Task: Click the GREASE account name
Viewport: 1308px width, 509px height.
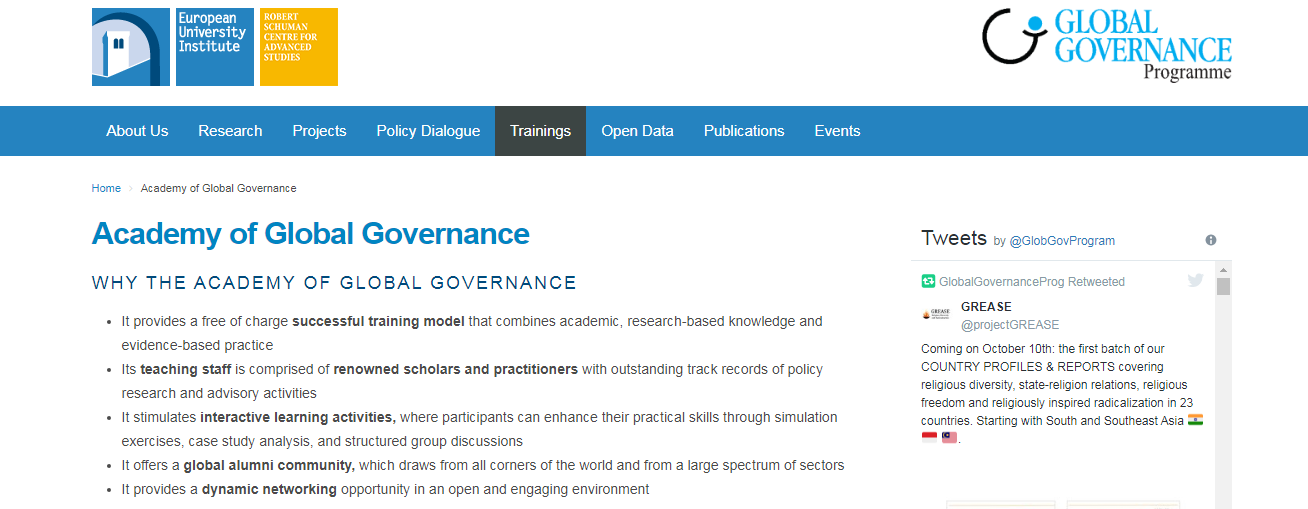Action: pyautogui.click(x=986, y=307)
